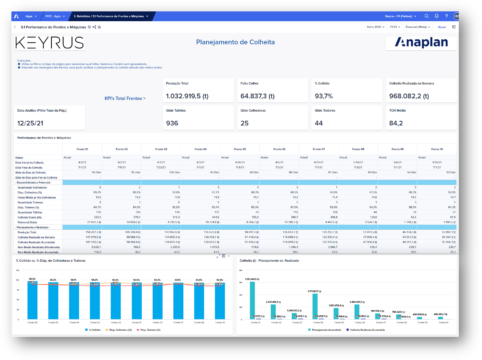The height and width of the screenshot is (360, 482).
Task: Select the 64.837,3 (t) KPI card
Action: 273,90
